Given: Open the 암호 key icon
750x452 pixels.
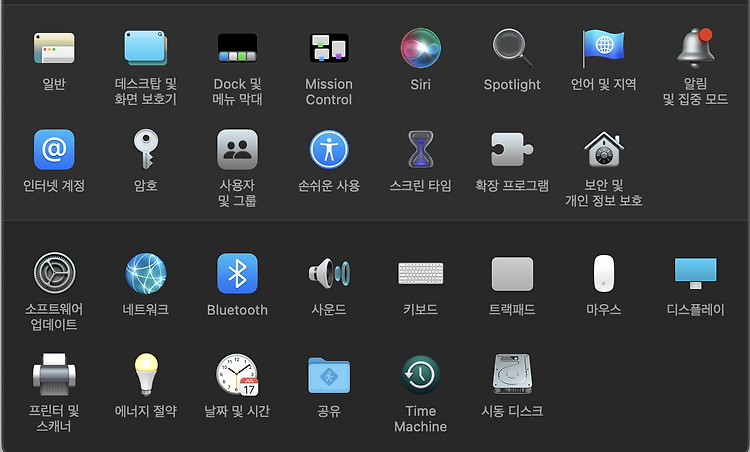Looking at the screenshot, I should (146, 149).
